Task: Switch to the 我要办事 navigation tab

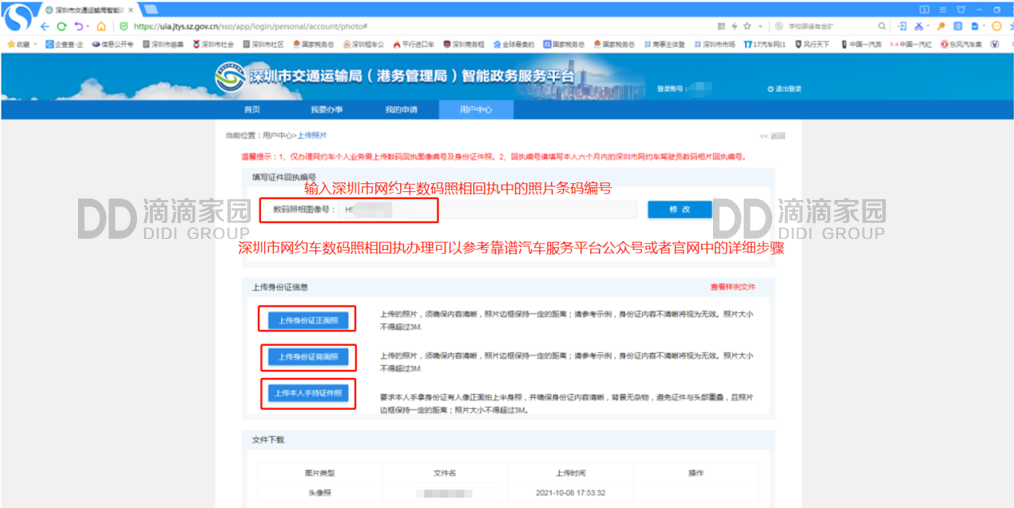Action: (327, 110)
